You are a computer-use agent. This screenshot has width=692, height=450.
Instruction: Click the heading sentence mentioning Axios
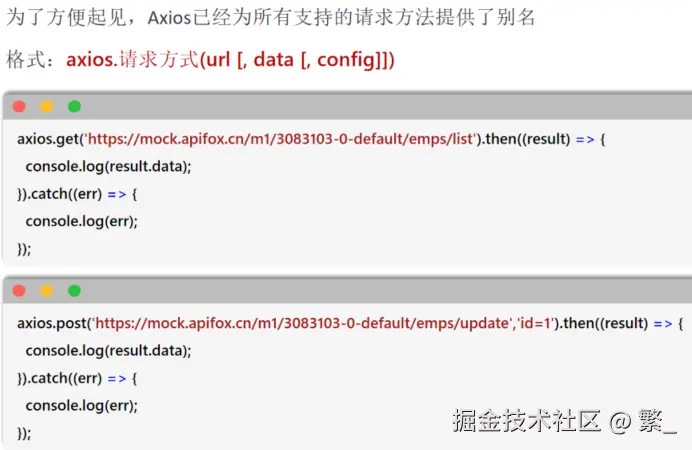tap(270, 18)
